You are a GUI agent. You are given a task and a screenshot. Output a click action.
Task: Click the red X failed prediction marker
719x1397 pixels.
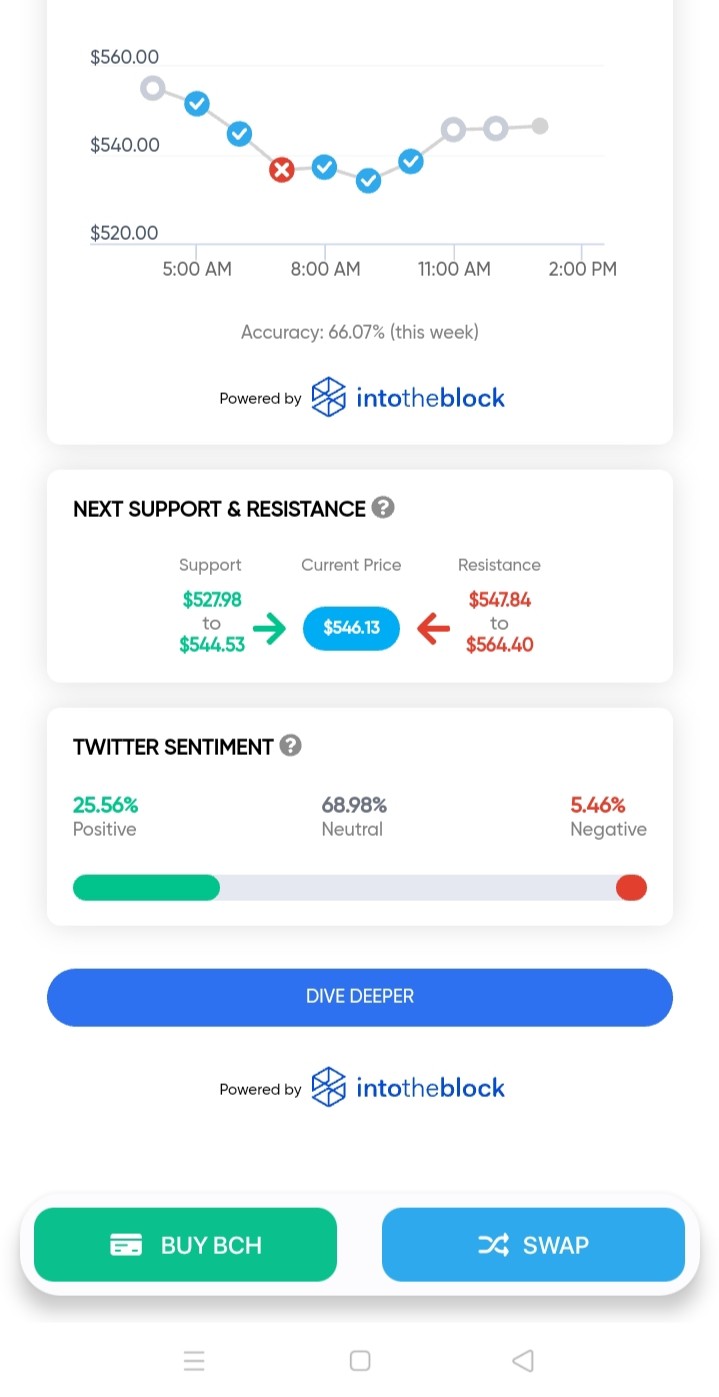(282, 170)
